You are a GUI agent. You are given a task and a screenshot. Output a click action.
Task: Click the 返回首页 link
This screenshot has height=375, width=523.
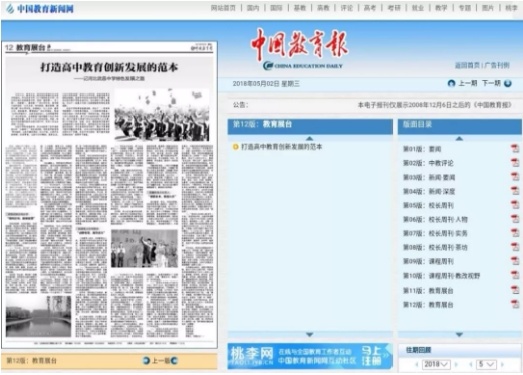coord(467,65)
